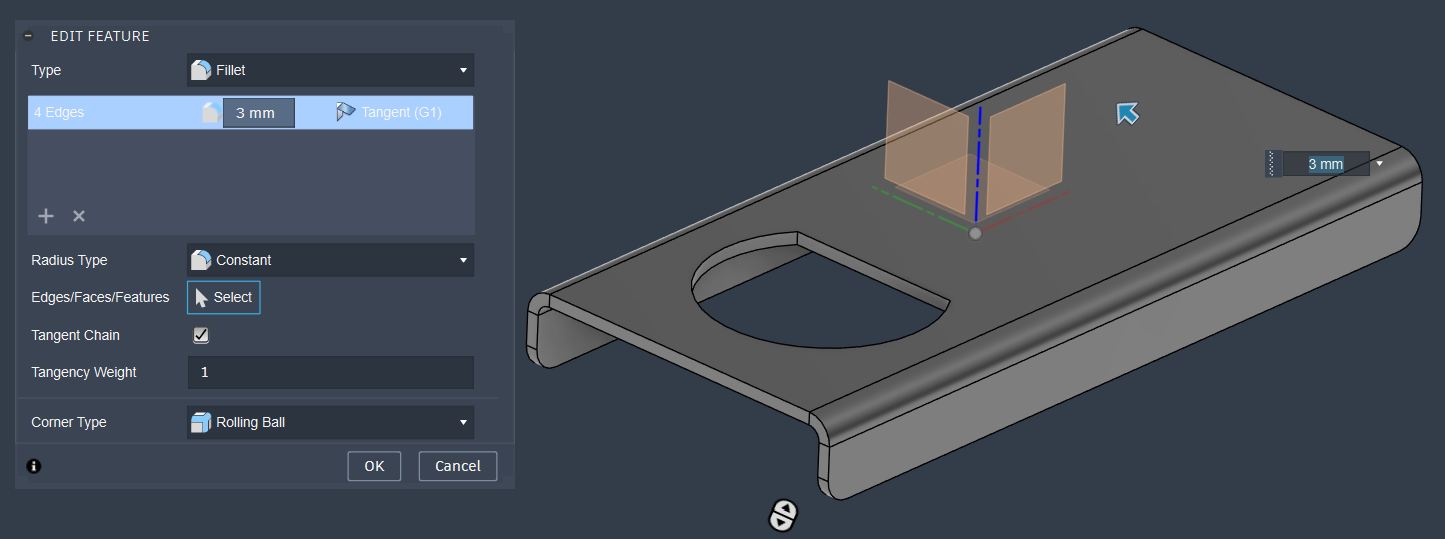Click the 3 mm viewport dimension field

(x=1326, y=164)
